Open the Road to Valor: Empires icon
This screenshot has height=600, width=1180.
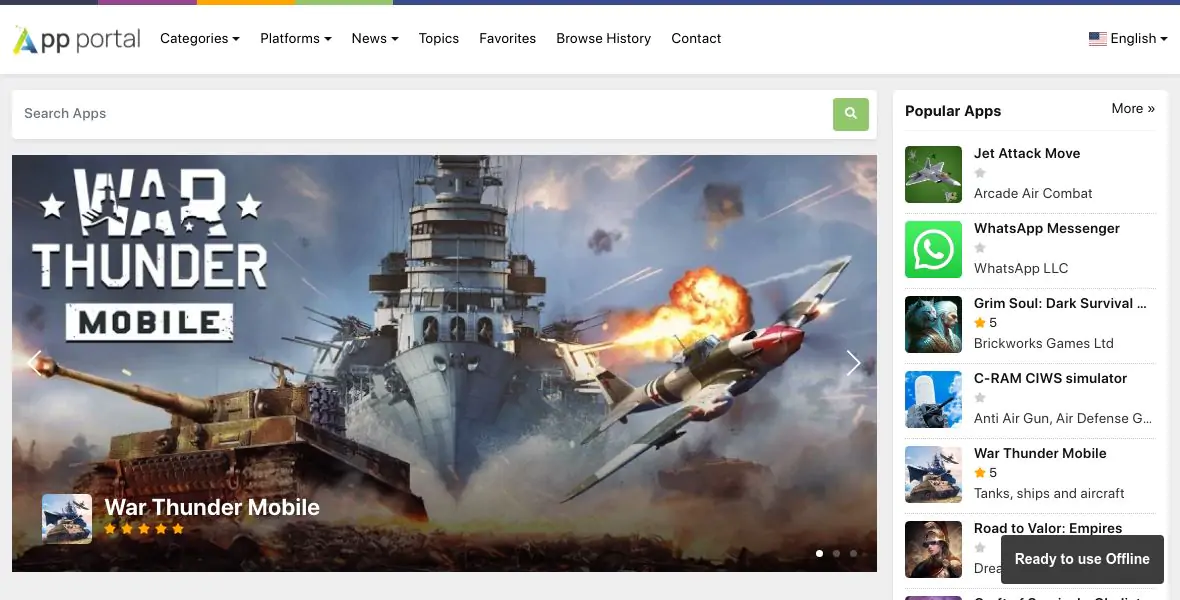pos(933,550)
